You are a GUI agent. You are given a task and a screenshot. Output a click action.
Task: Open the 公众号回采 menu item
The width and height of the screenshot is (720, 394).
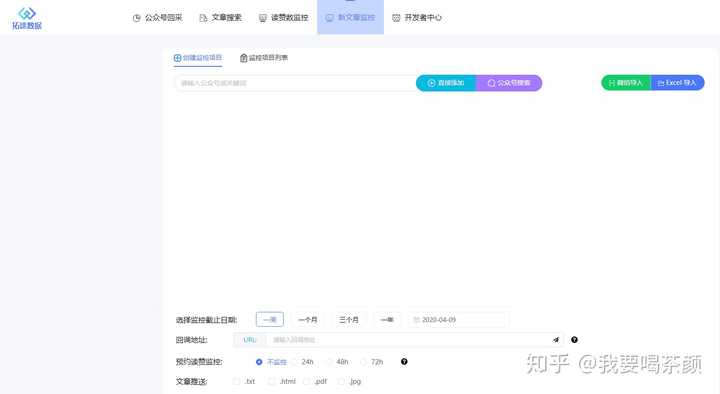point(158,18)
